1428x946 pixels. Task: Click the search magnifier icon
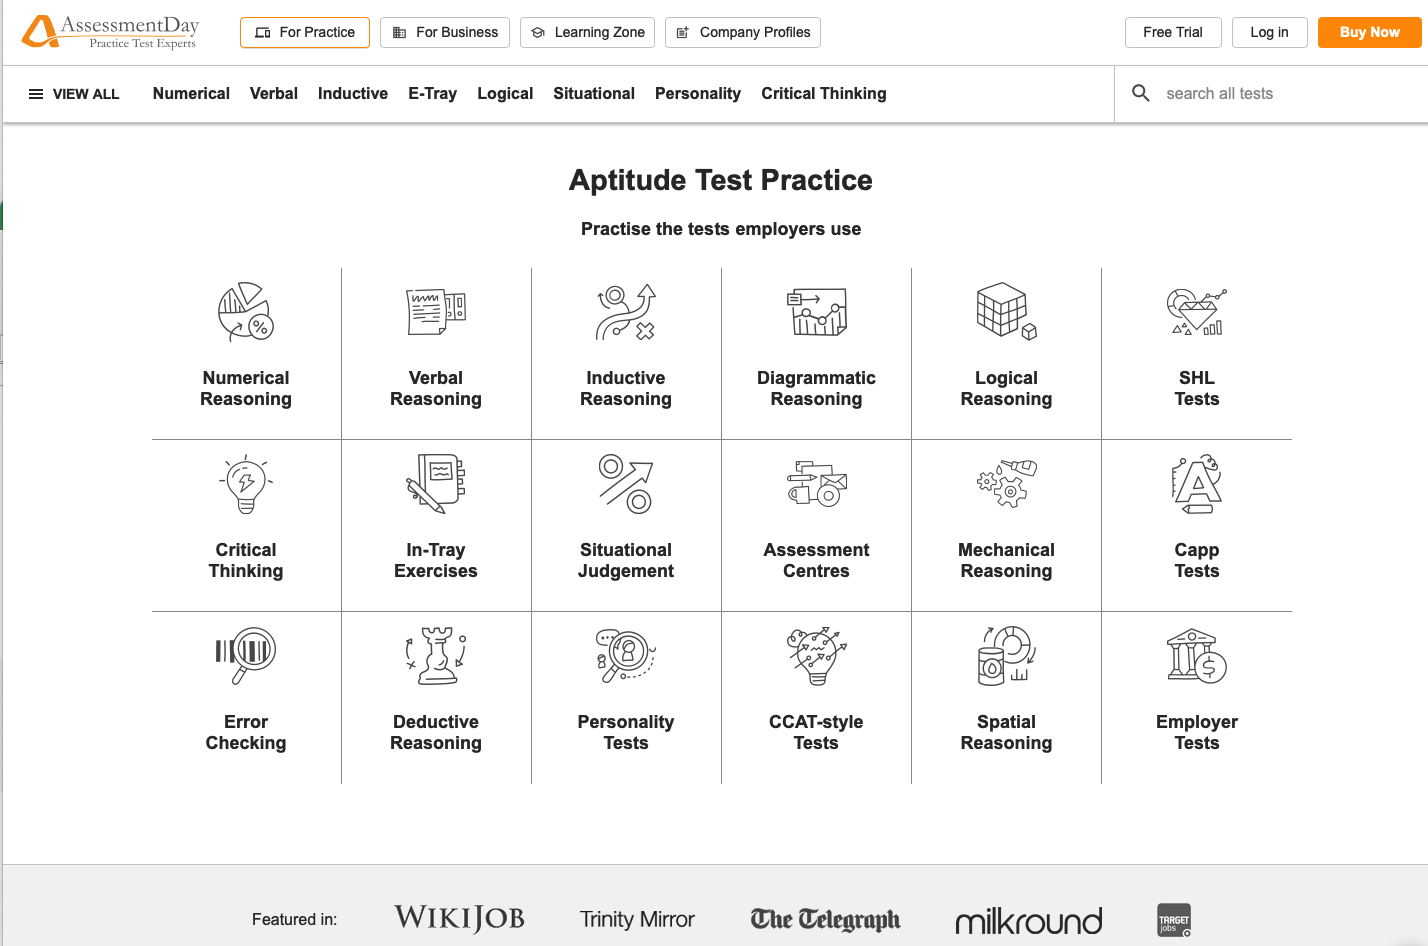[1141, 93]
